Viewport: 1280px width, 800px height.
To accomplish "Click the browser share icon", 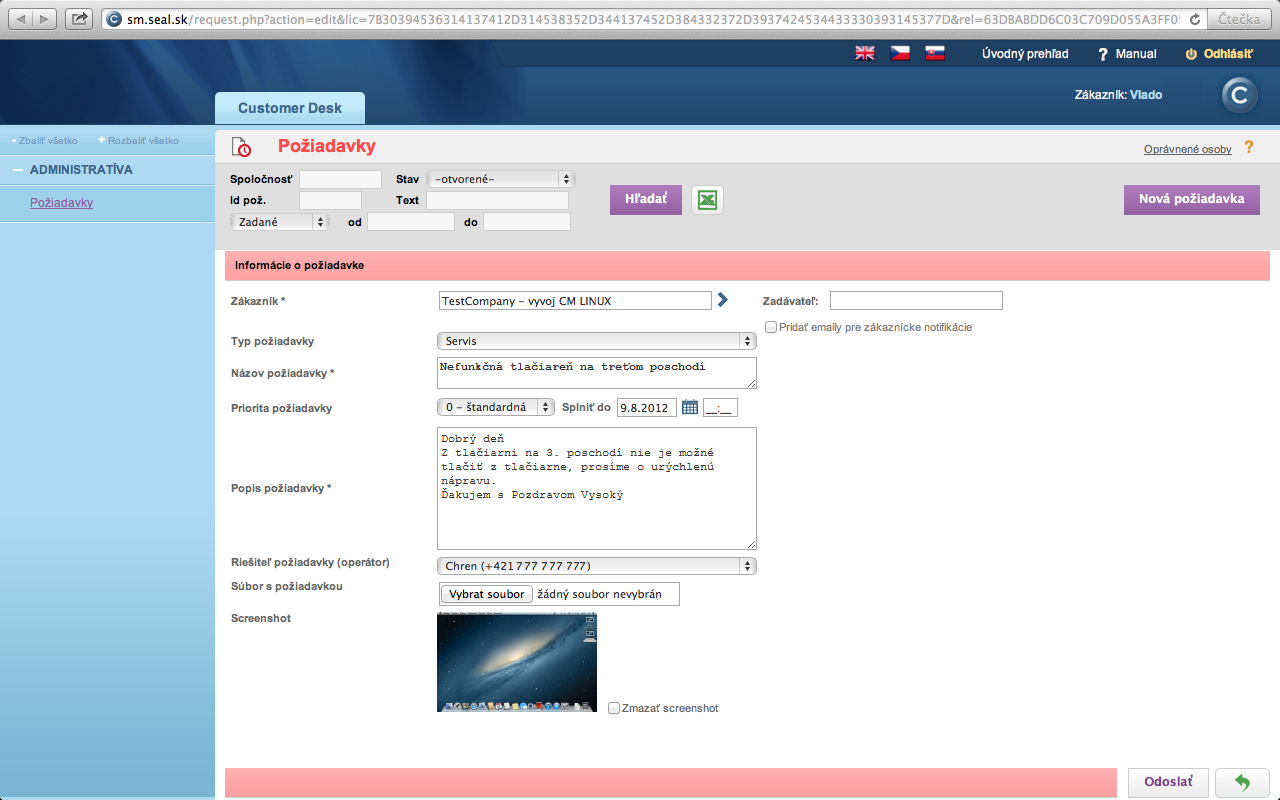I will 81,18.
